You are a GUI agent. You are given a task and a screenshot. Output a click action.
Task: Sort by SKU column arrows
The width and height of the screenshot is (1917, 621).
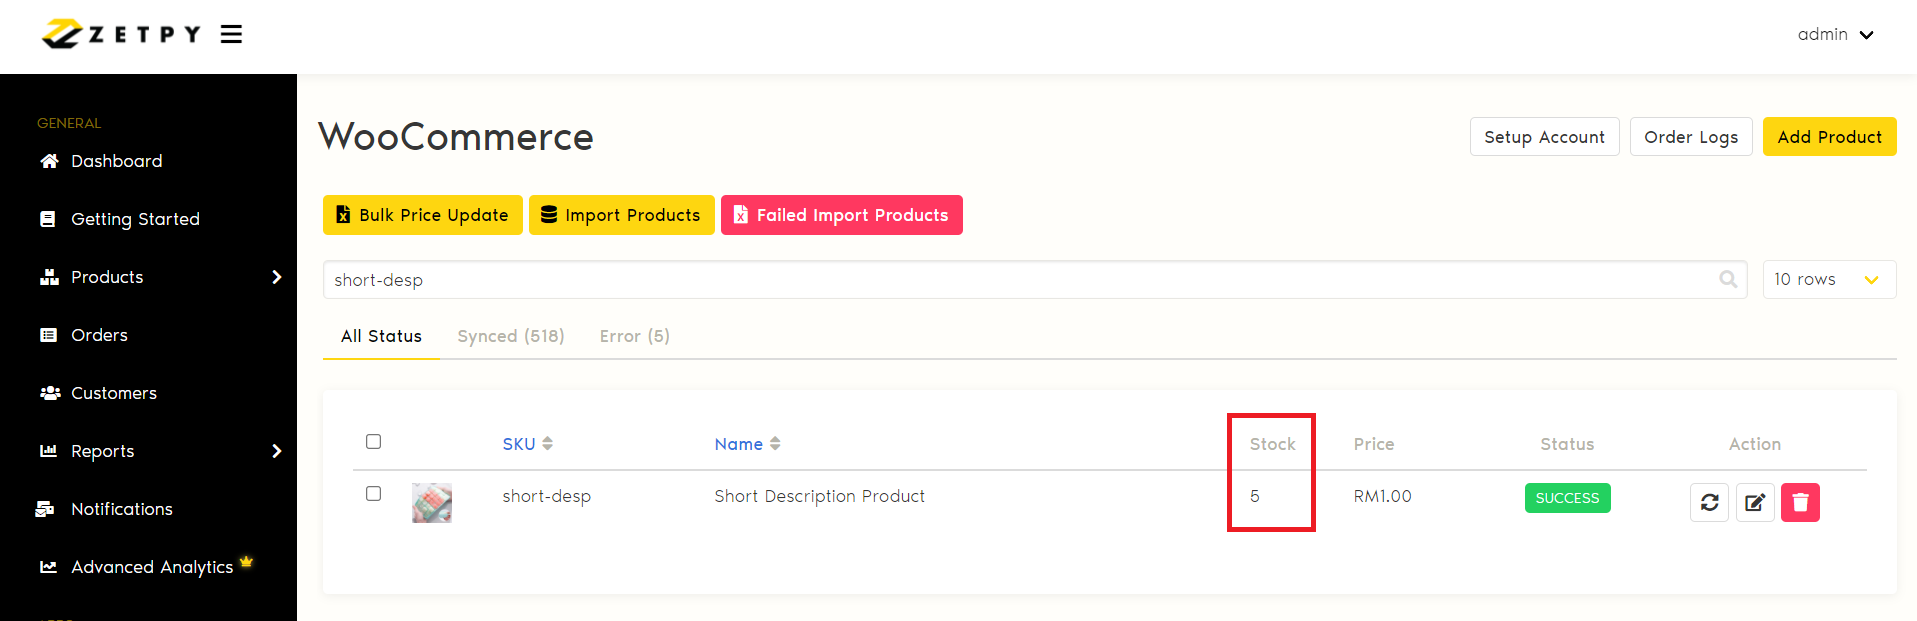coord(547,444)
